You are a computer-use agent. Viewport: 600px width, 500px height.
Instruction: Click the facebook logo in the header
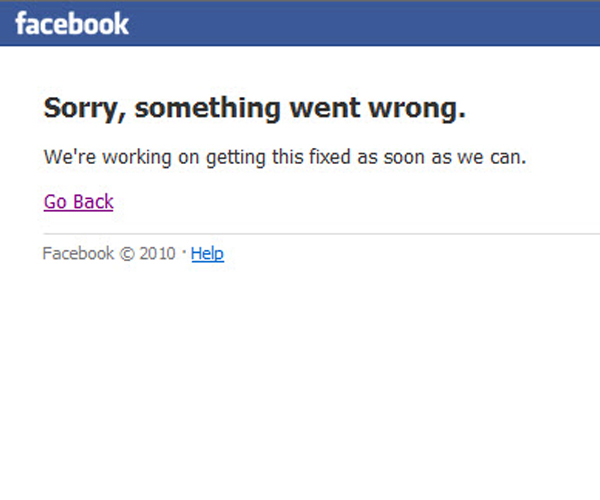[72, 22]
